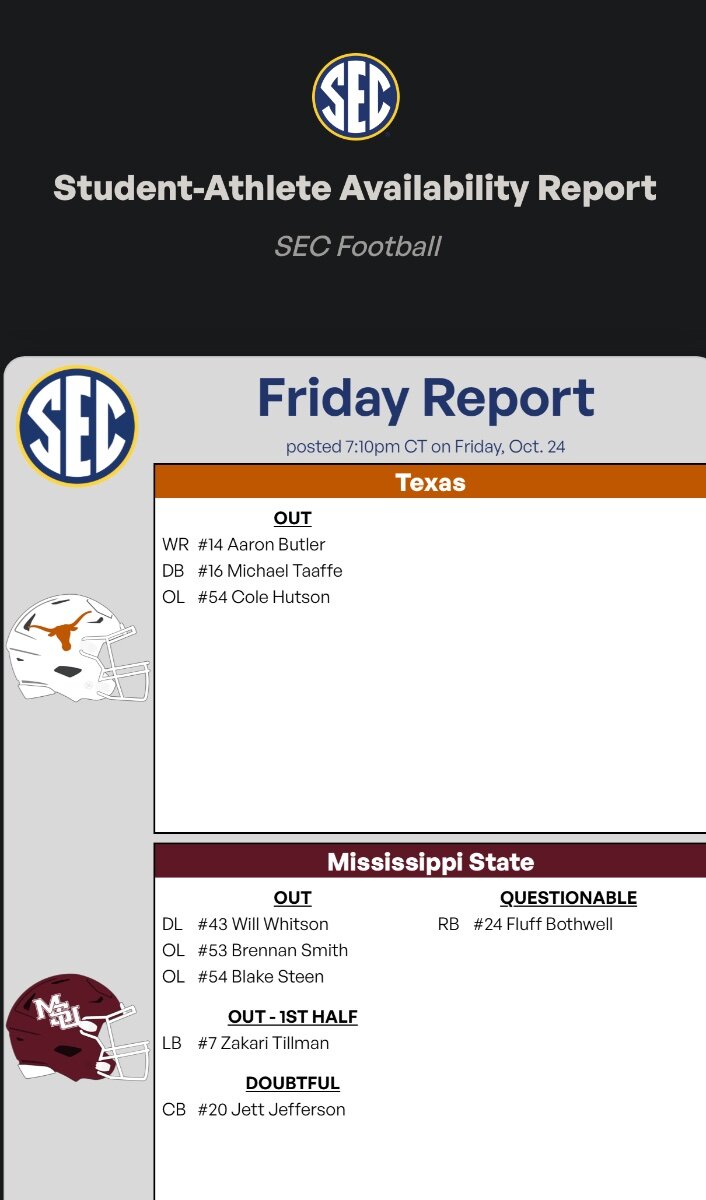This screenshot has height=1200, width=706.
Task: Click the large SEC logo beside Friday Report
Action: coord(77,426)
